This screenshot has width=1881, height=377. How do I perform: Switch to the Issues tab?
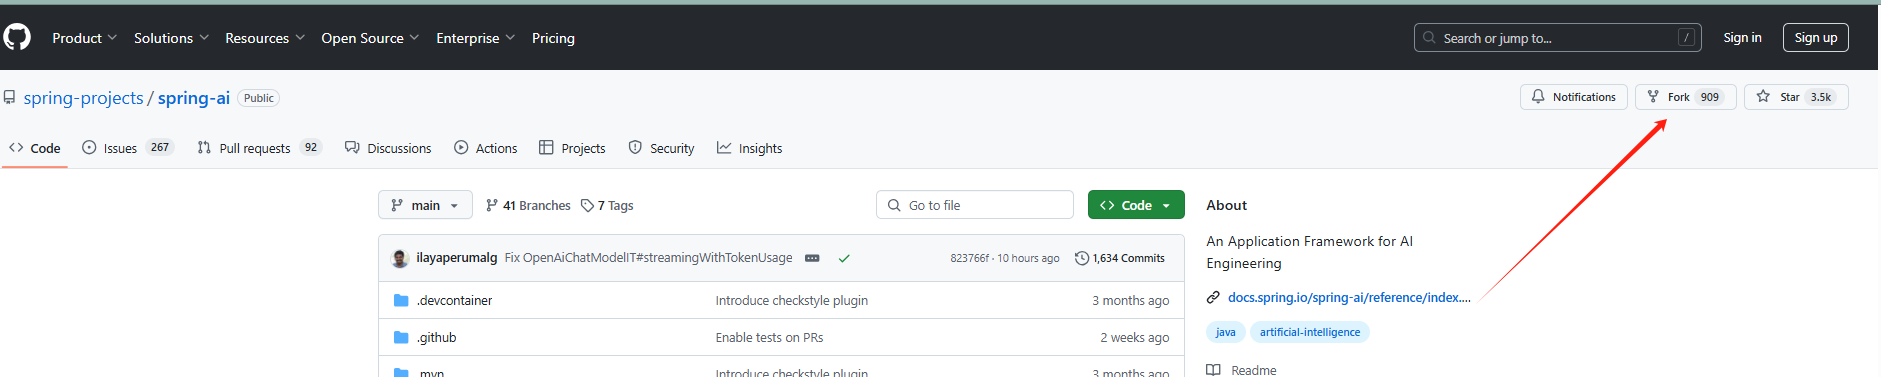click(x=128, y=148)
